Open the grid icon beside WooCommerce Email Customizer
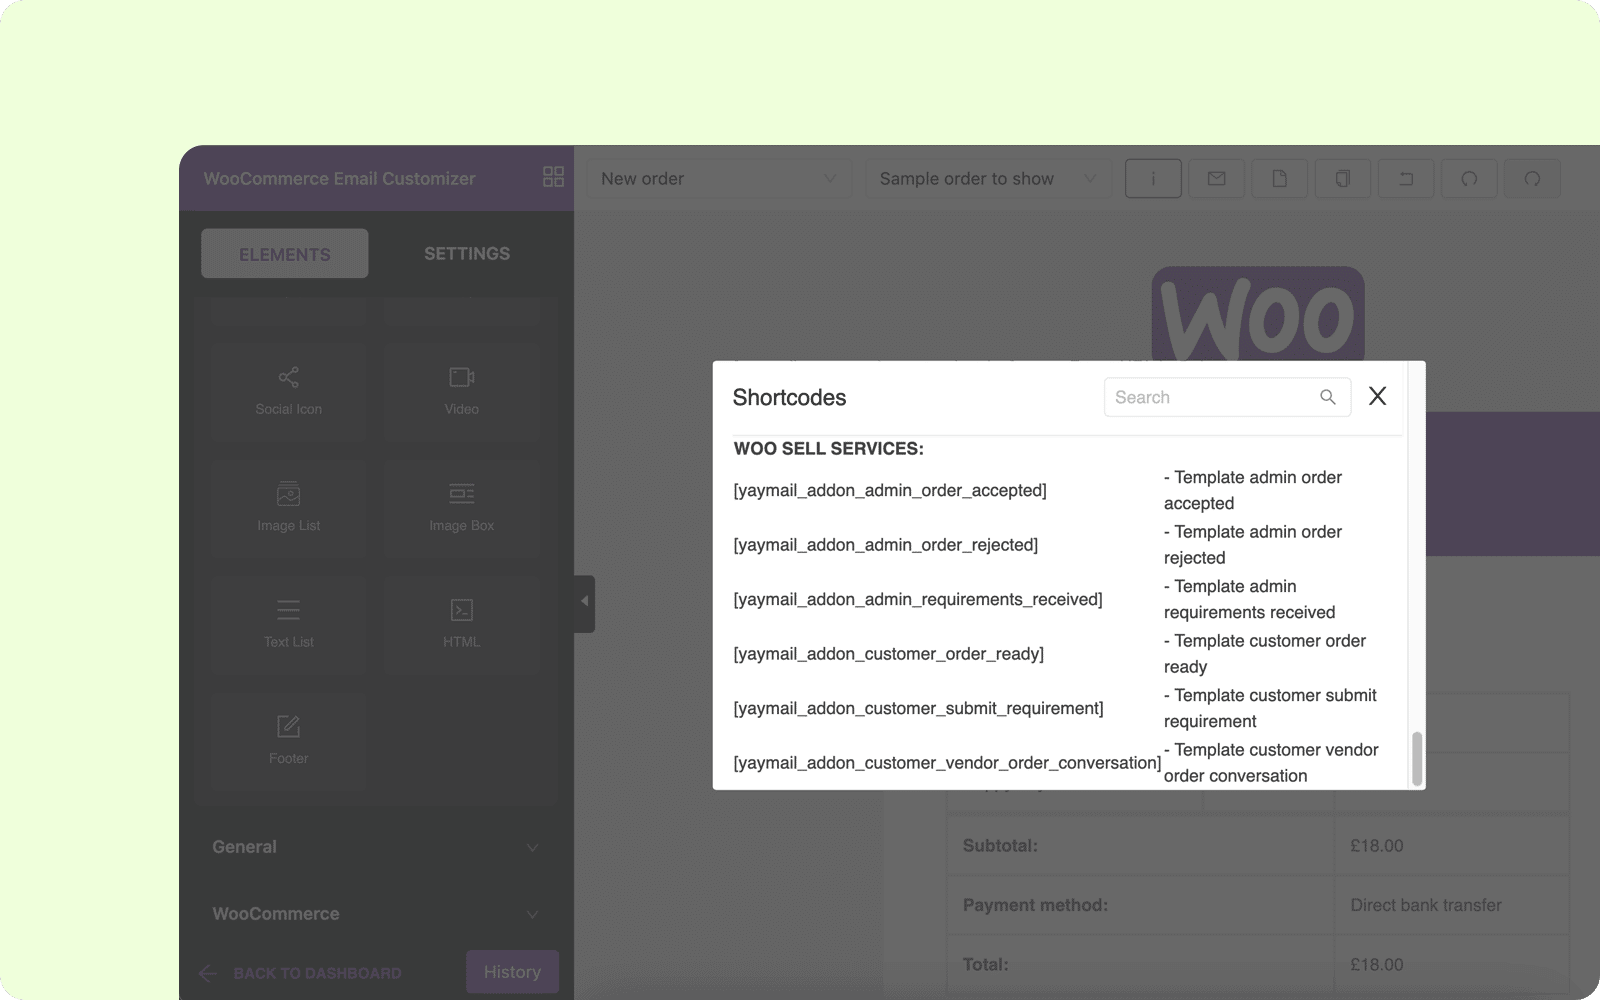The width and height of the screenshot is (1600, 1000). [553, 177]
